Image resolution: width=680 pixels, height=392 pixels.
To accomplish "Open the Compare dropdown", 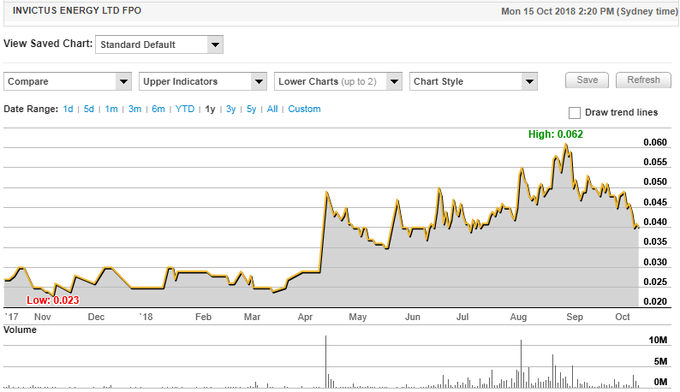I will pyautogui.click(x=67, y=82).
